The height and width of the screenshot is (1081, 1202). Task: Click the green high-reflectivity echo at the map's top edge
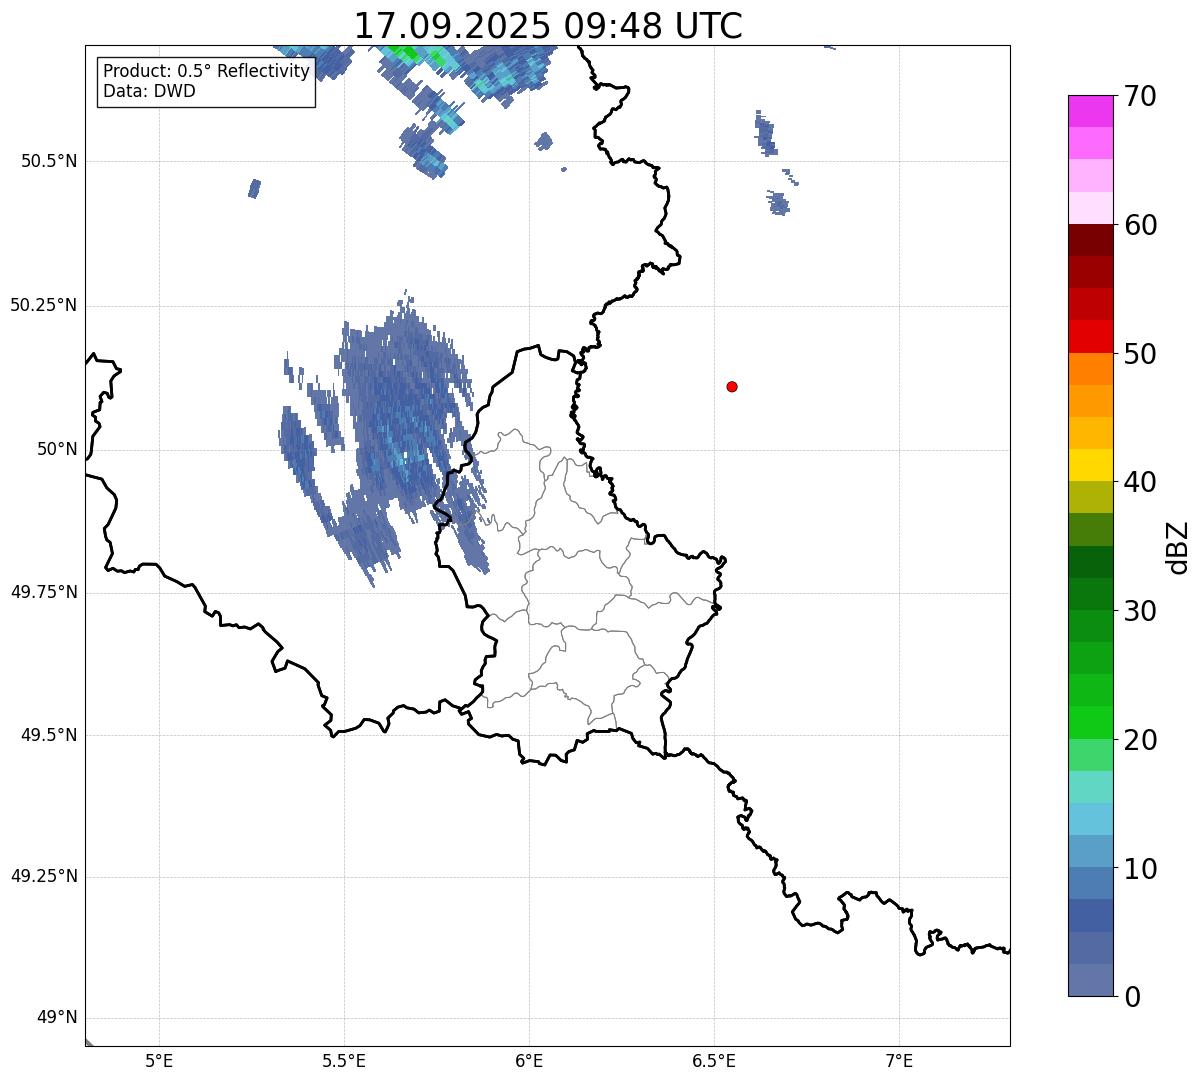405,51
